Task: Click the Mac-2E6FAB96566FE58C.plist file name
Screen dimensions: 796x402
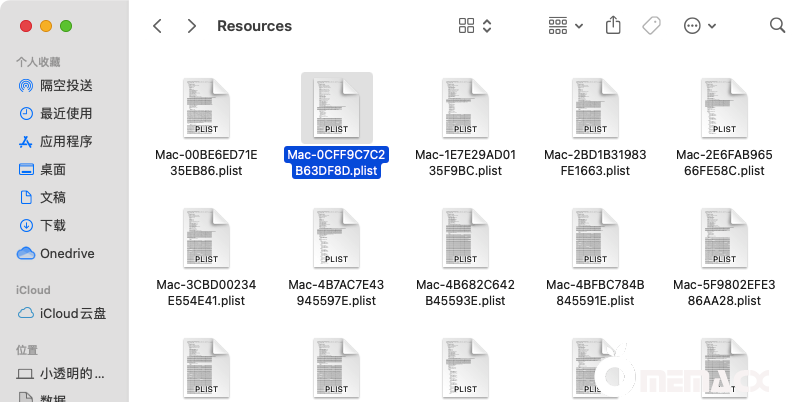Action: [724, 163]
